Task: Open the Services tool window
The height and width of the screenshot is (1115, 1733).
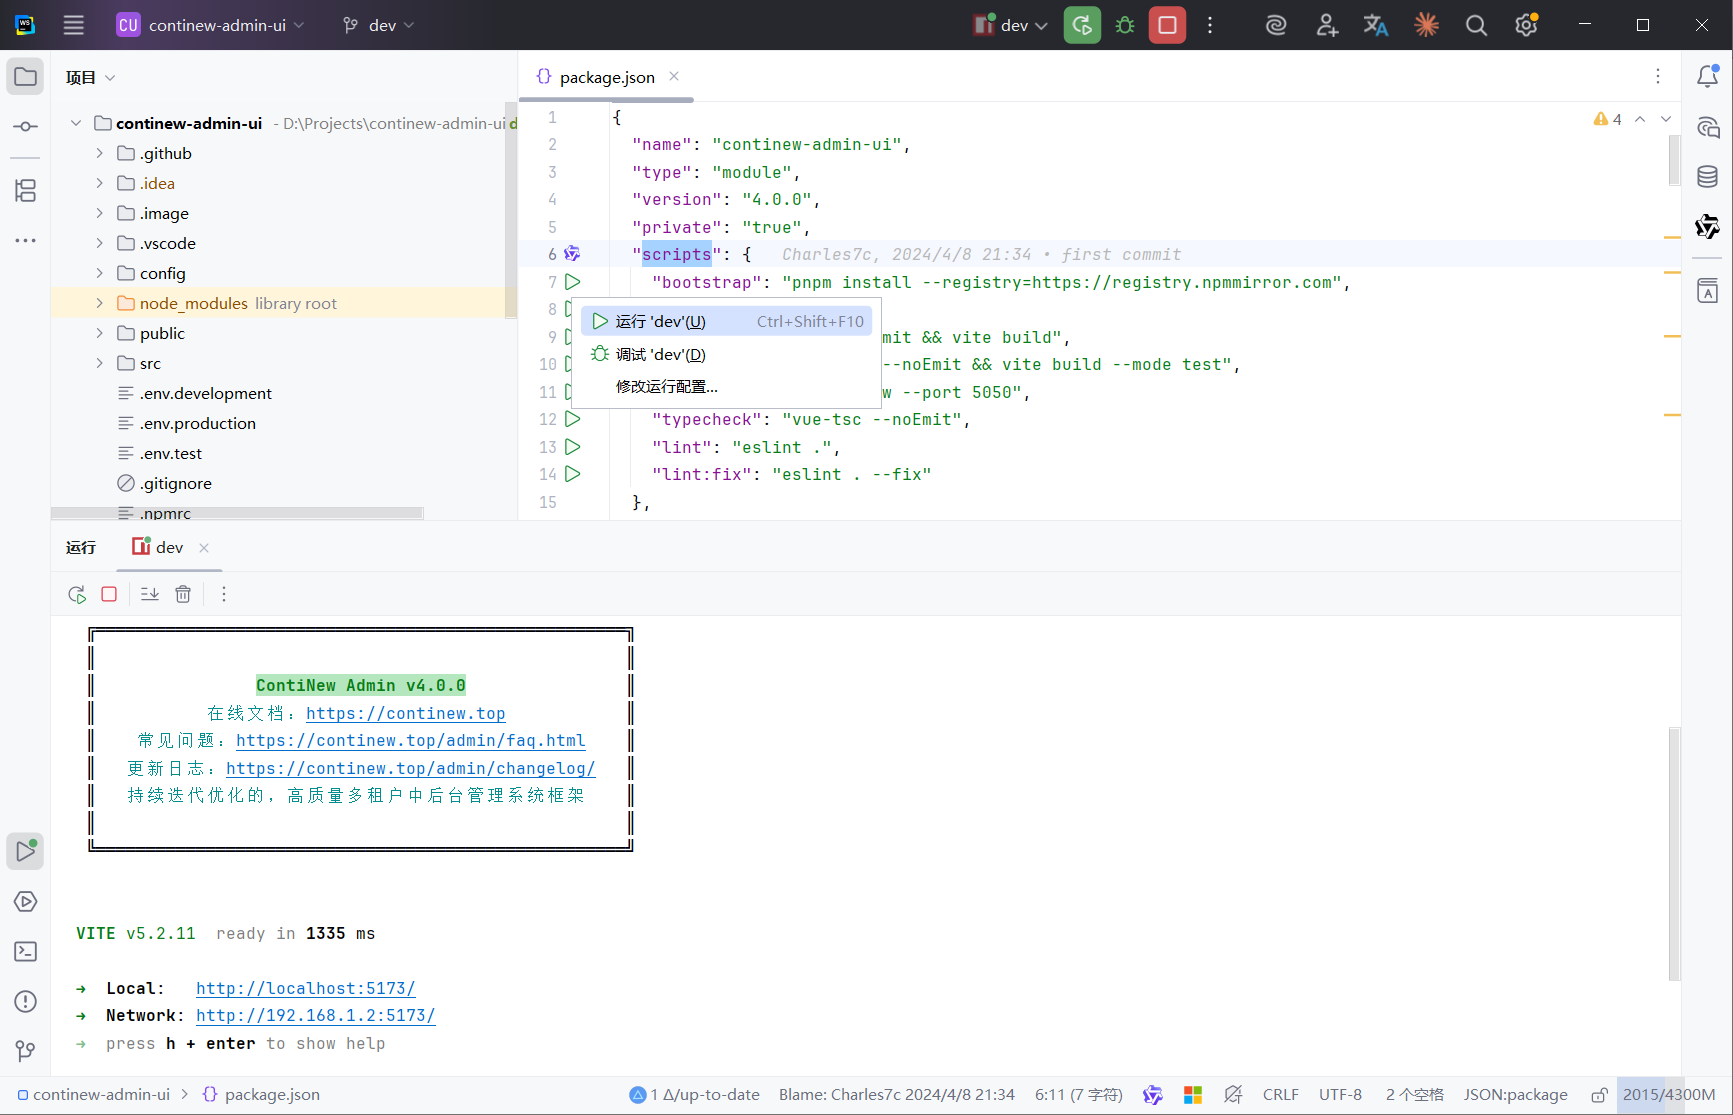Action: tap(25, 901)
